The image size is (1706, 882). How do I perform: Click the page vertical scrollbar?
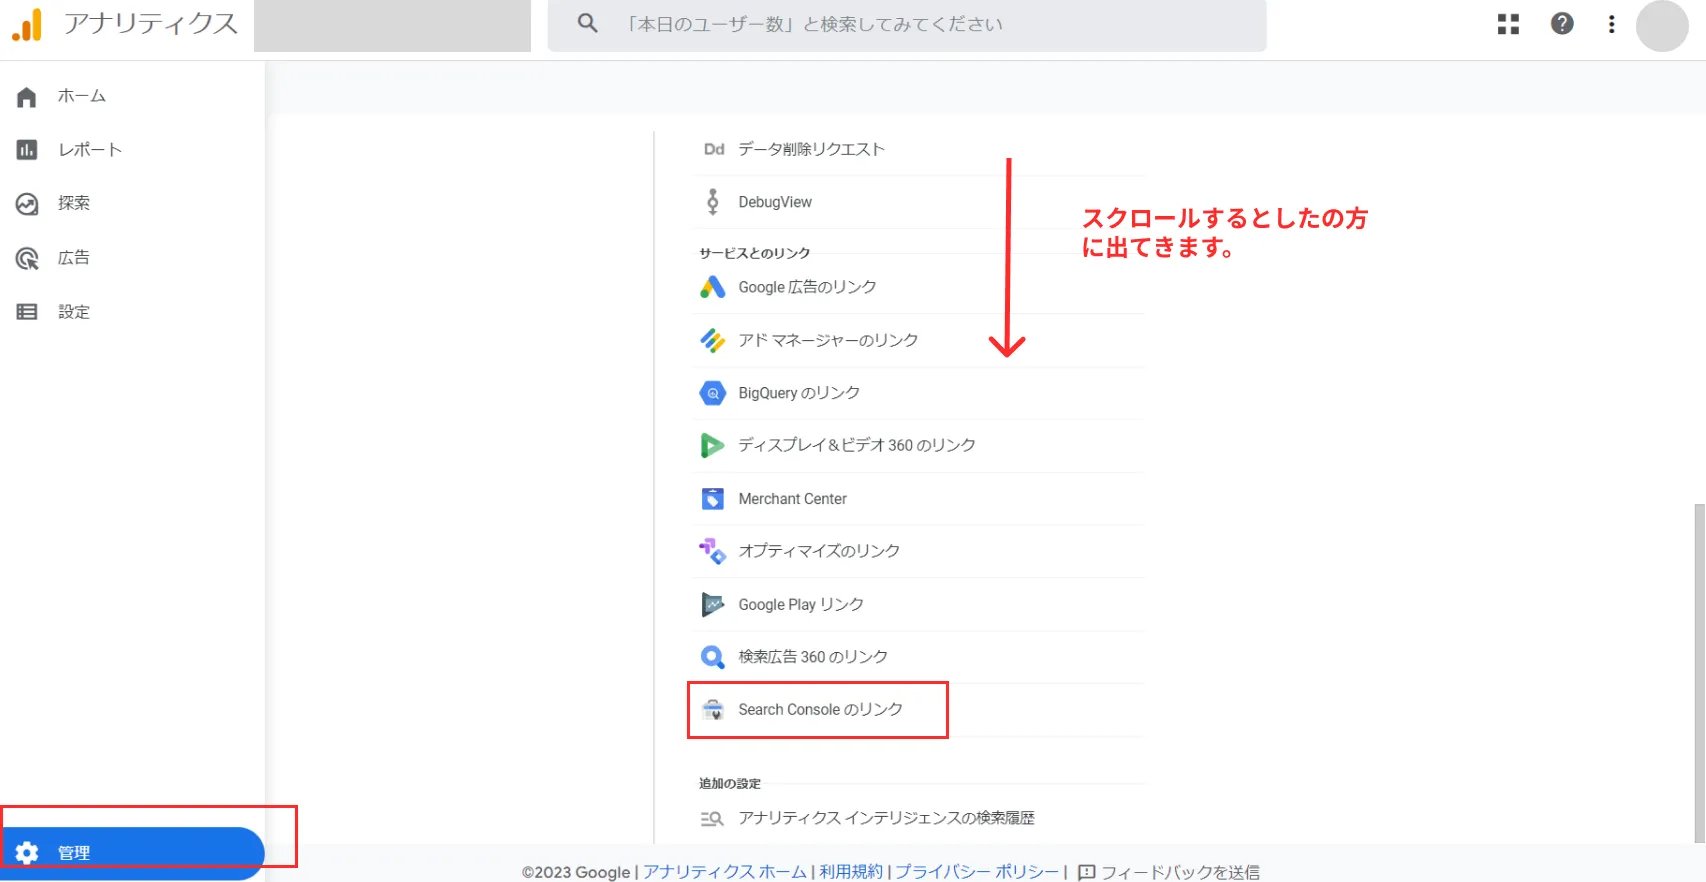coord(1699,672)
